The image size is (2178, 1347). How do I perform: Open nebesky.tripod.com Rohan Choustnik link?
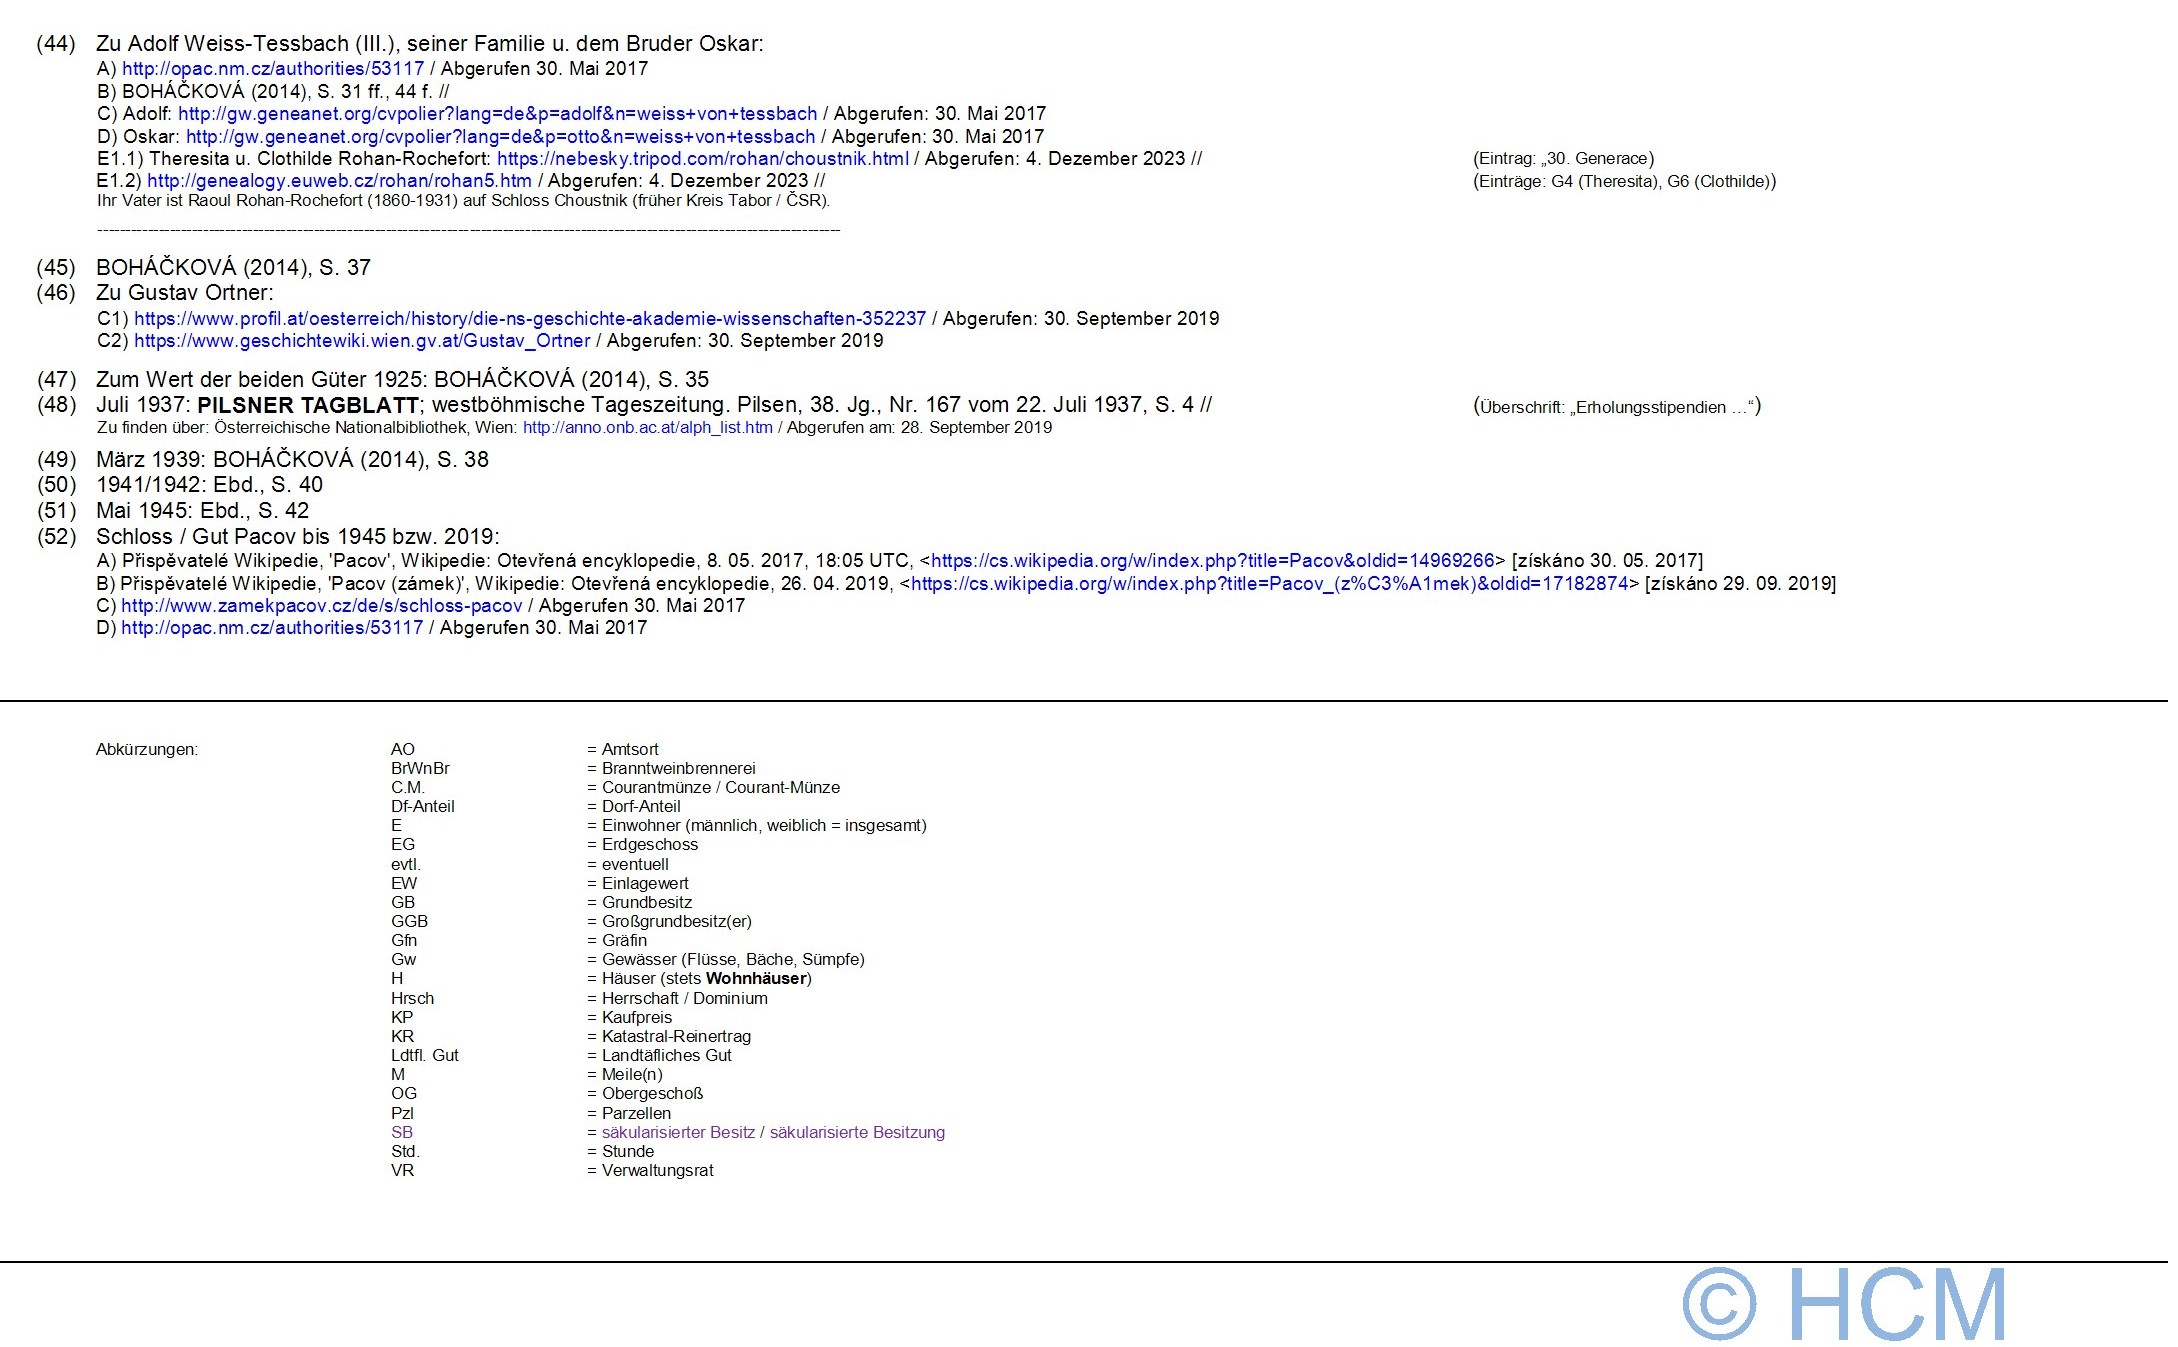tap(702, 159)
